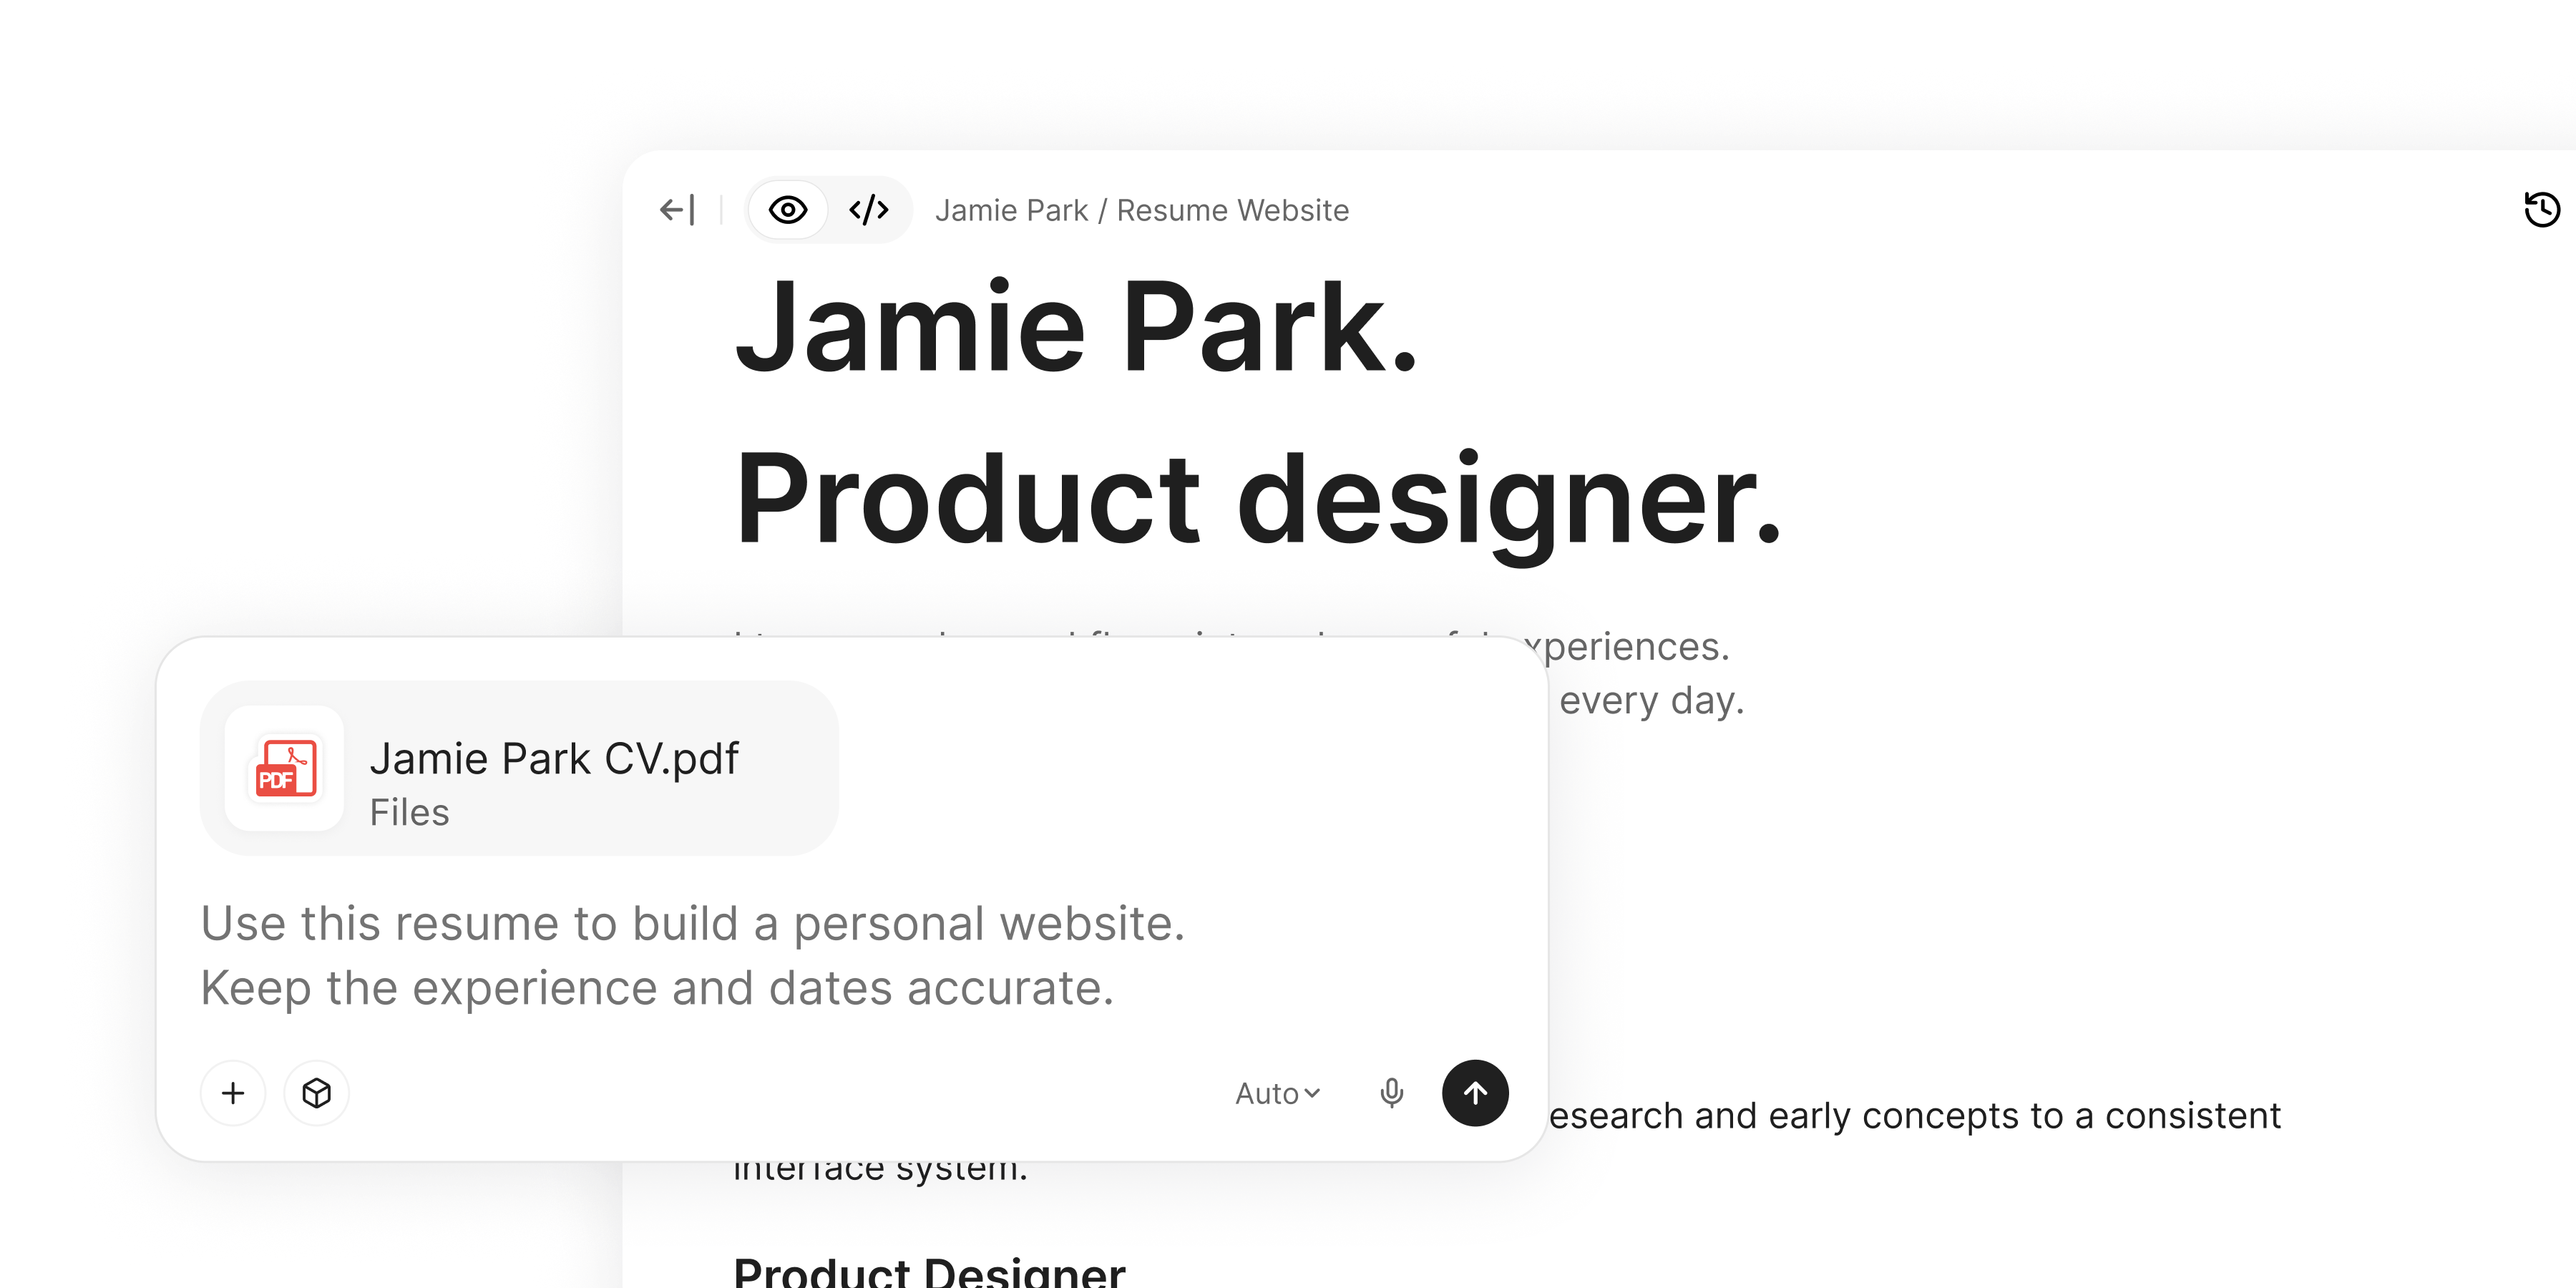Click the Jamie Park / Resume Website breadcrumb
The image size is (2576, 1288).
coord(1141,210)
